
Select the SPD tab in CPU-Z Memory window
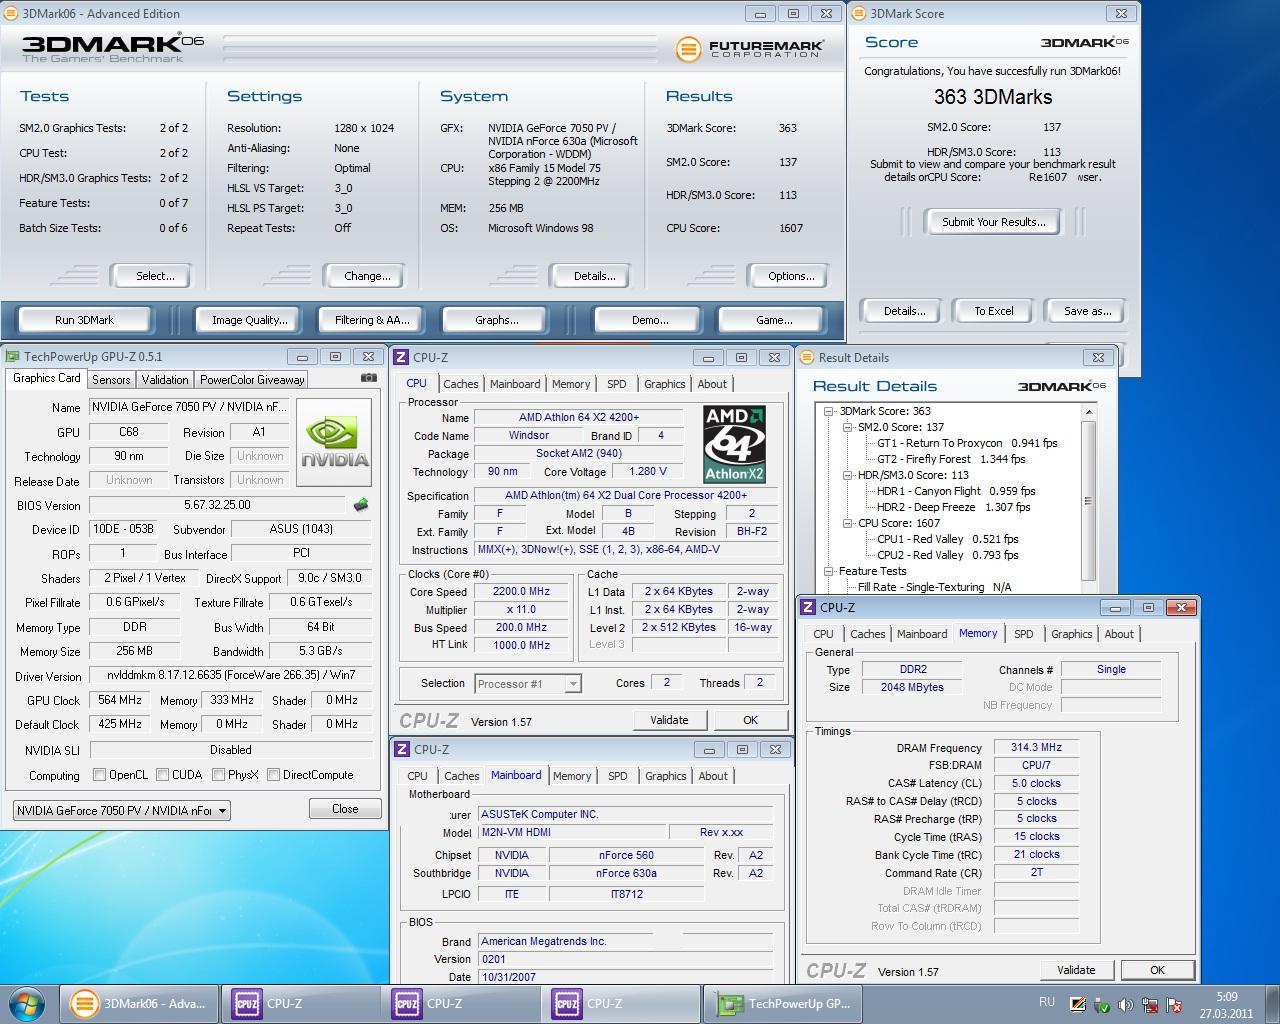[1024, 634]
